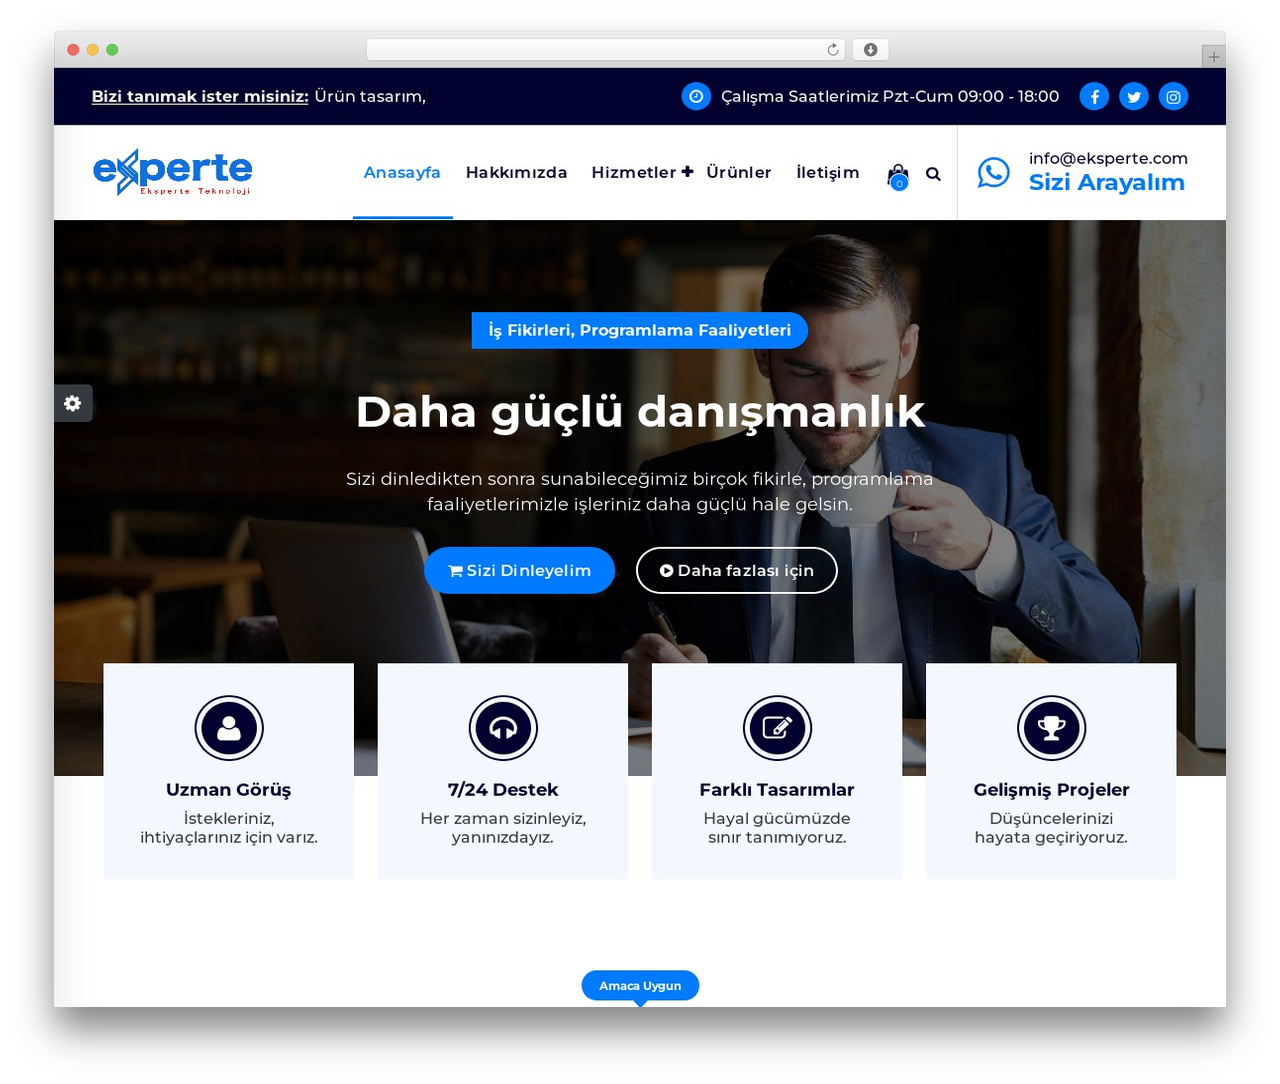
Task: Click the İş Fikirleri, Programlama Faaliyetleri label
Action: click(x=640, y=330)
